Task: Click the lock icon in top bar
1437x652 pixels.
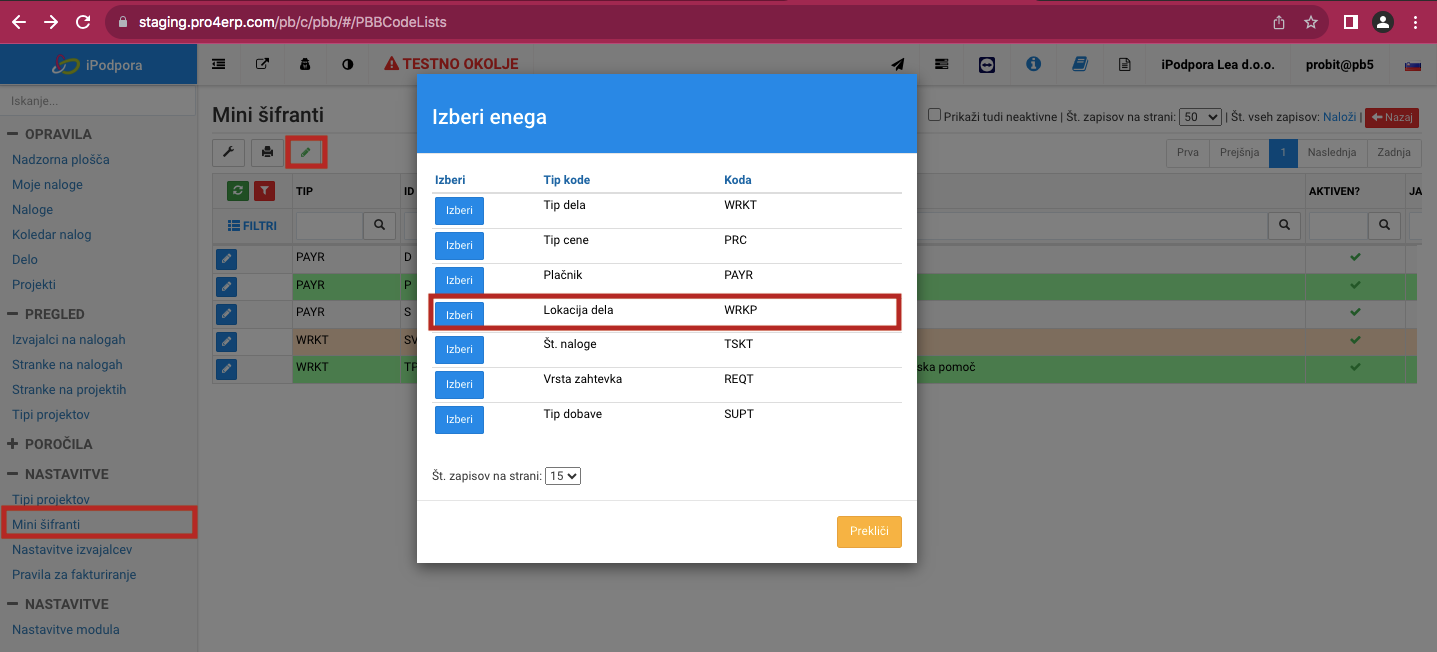Action: [x=305, y=64]
